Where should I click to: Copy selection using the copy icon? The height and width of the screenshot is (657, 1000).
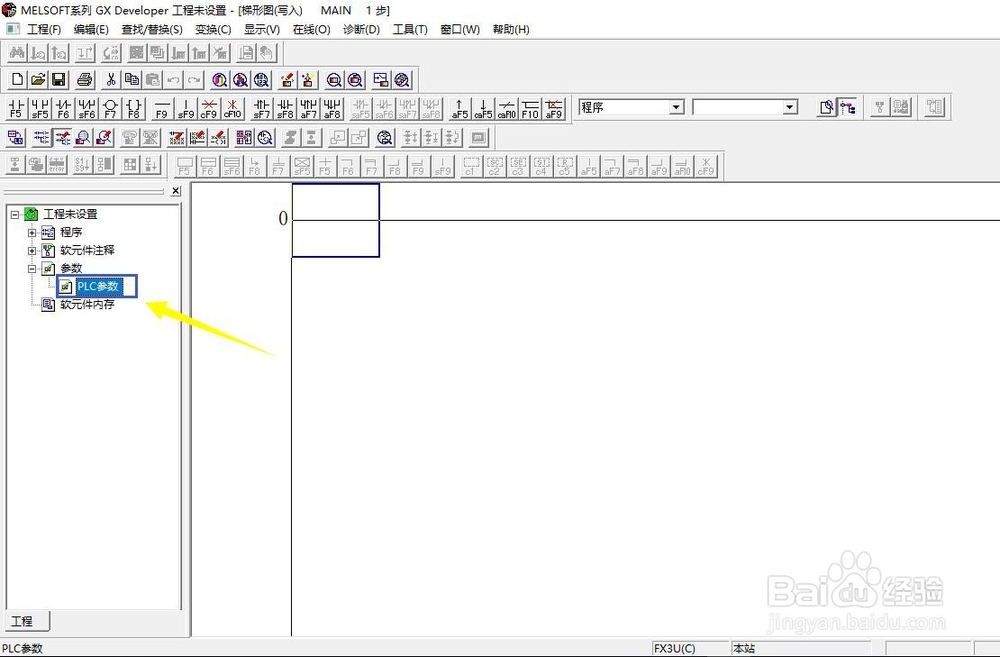click(131, 80)
